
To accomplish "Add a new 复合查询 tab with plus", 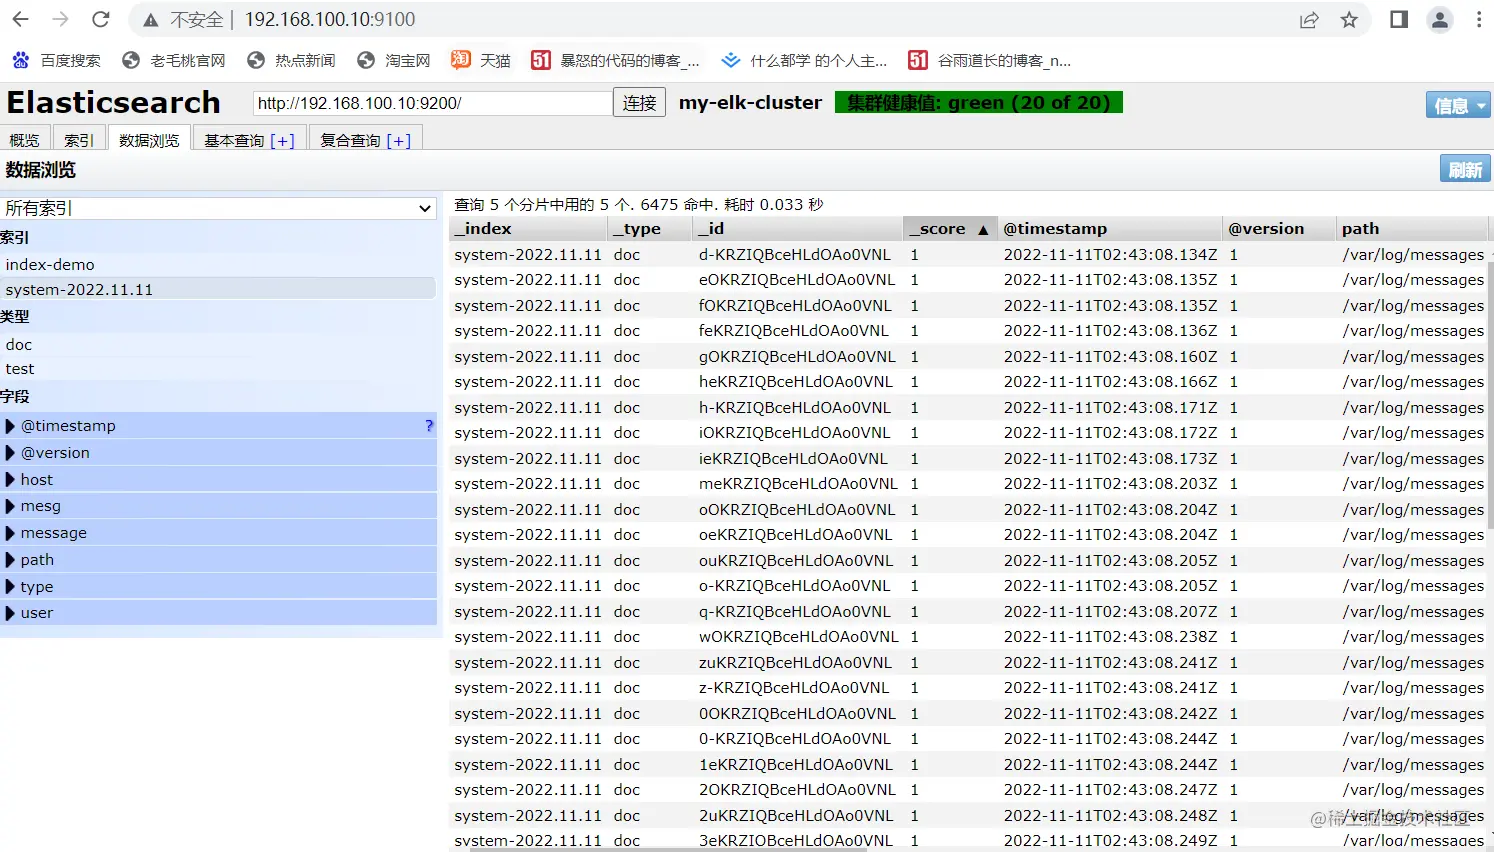I will point(398,140).
